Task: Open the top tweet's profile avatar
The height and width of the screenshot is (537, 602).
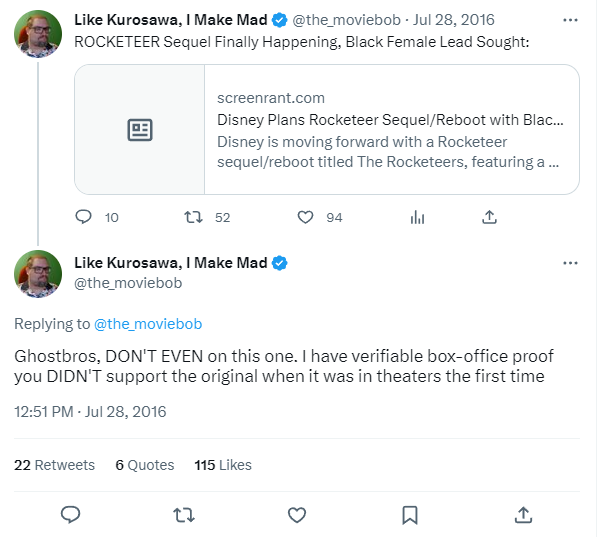Action: point(39,35)
